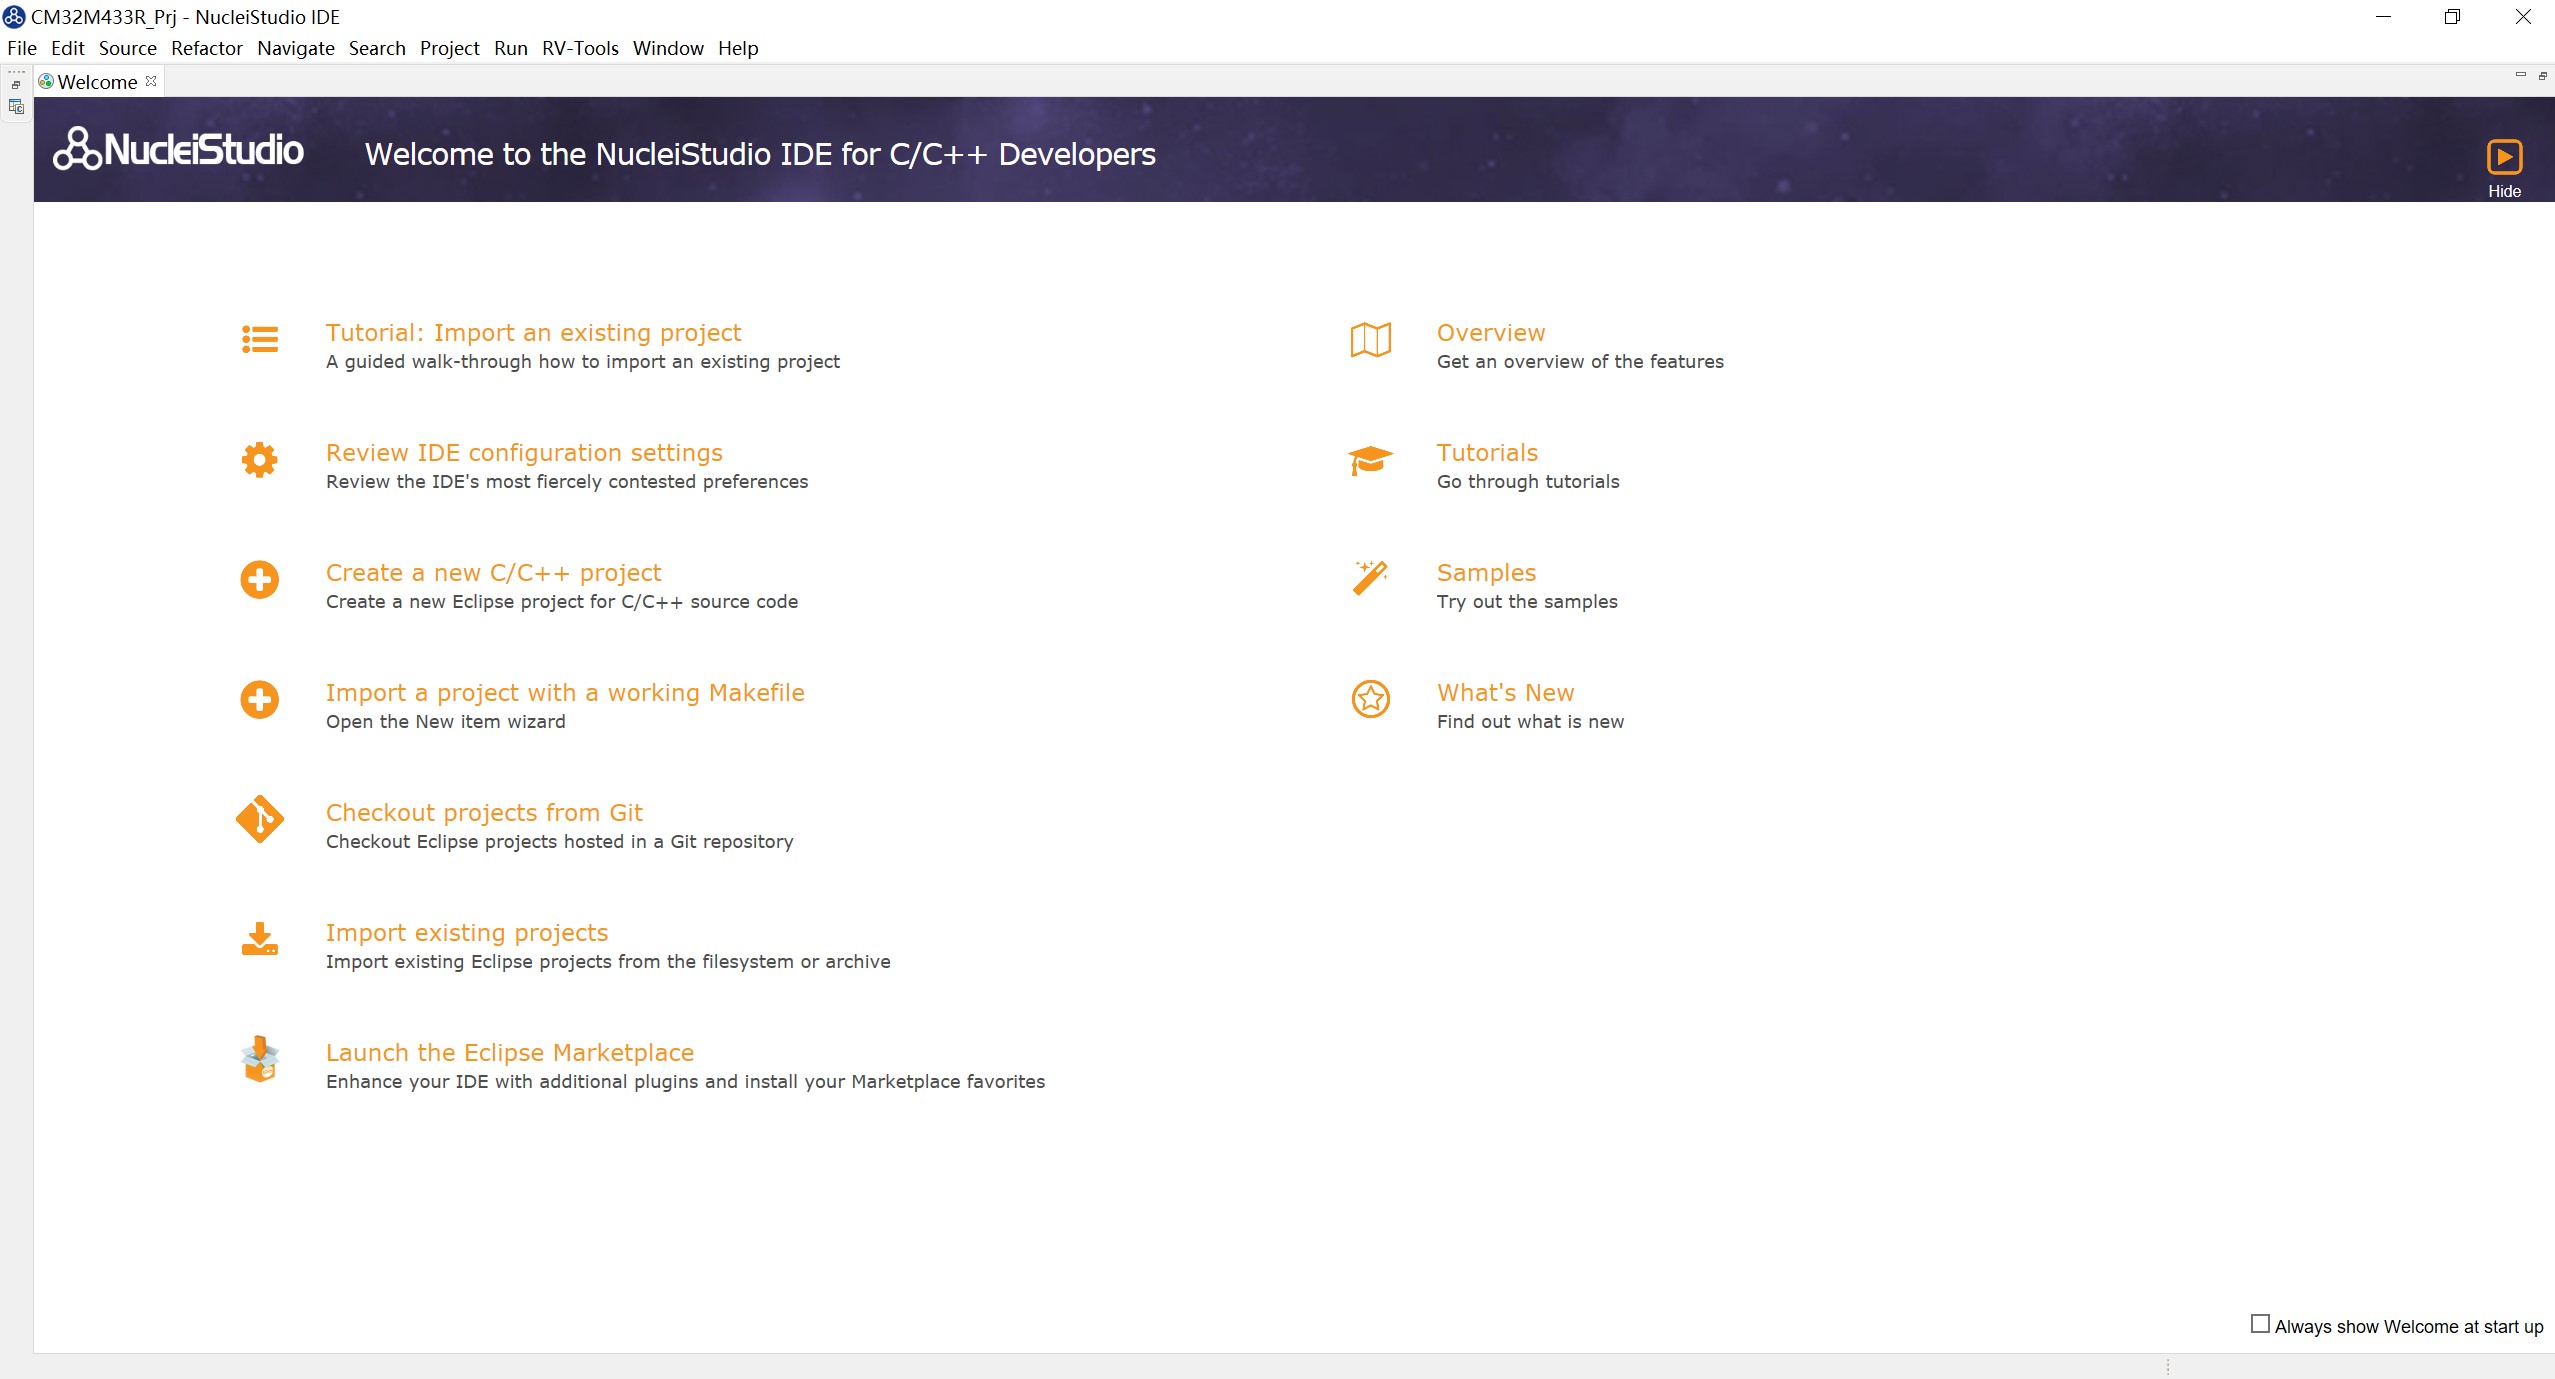Click the Eclipse Marketplace box icon
This screenshot has width=2555, height=1379.
(260, 1059)
